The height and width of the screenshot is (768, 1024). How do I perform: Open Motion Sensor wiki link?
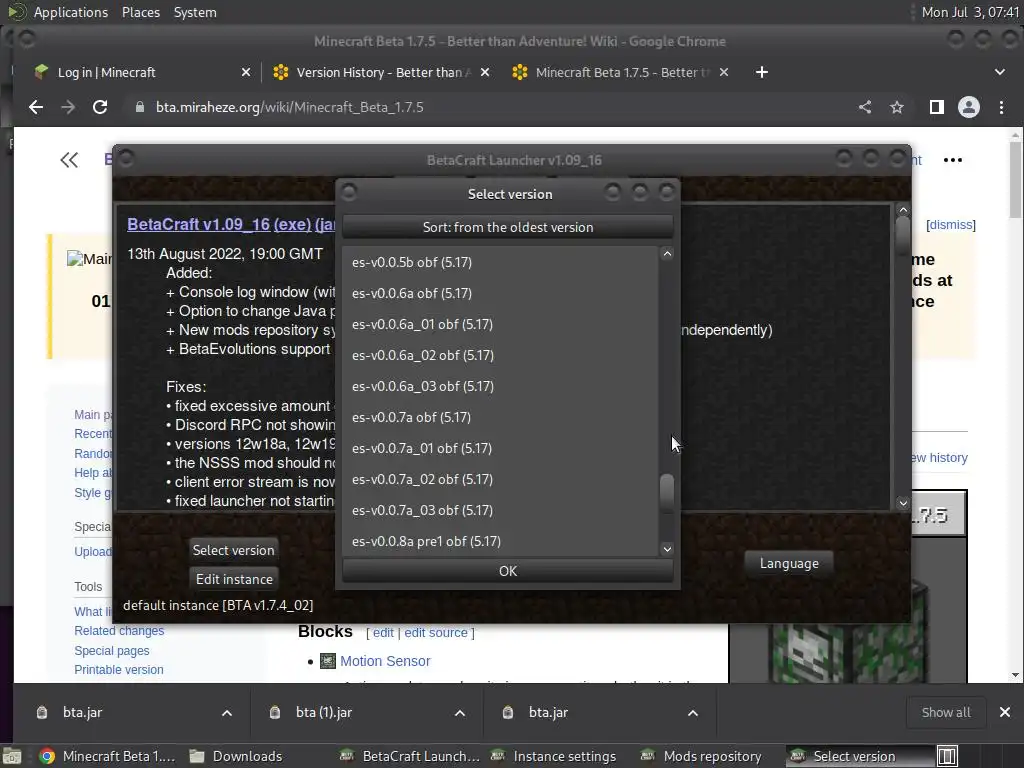coord(385,661)
